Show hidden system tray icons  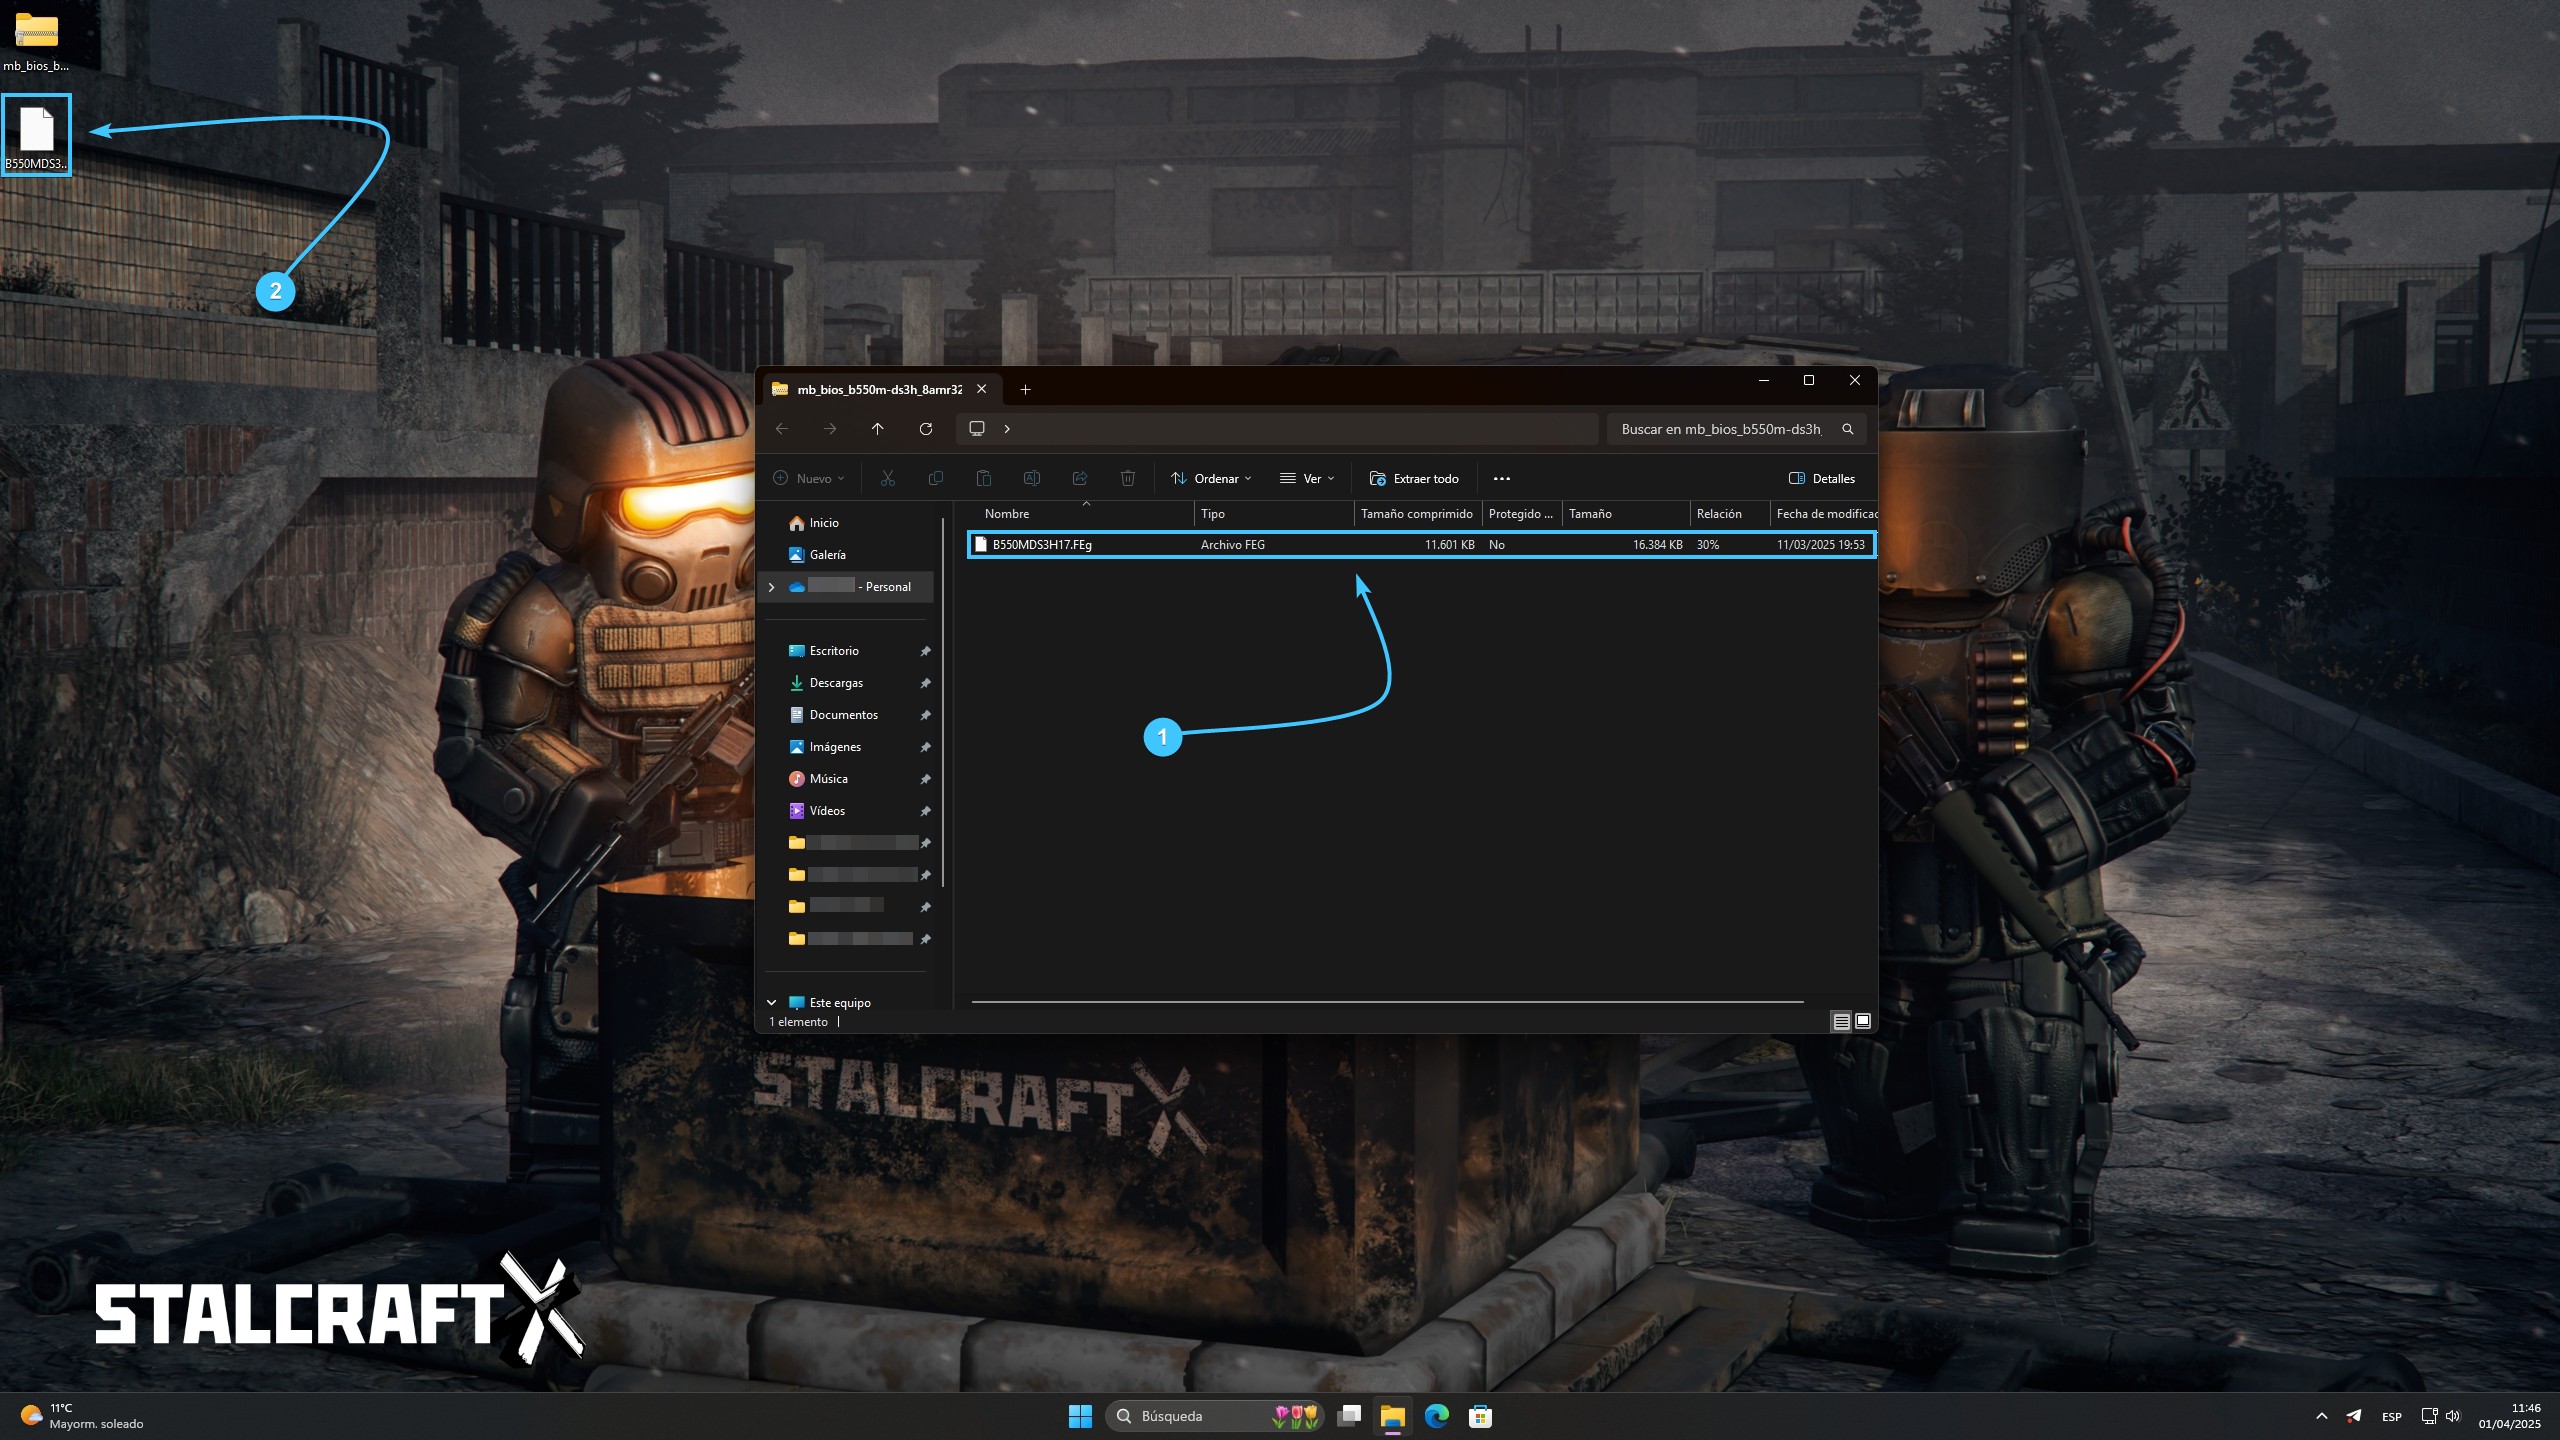[2322, 1416]
